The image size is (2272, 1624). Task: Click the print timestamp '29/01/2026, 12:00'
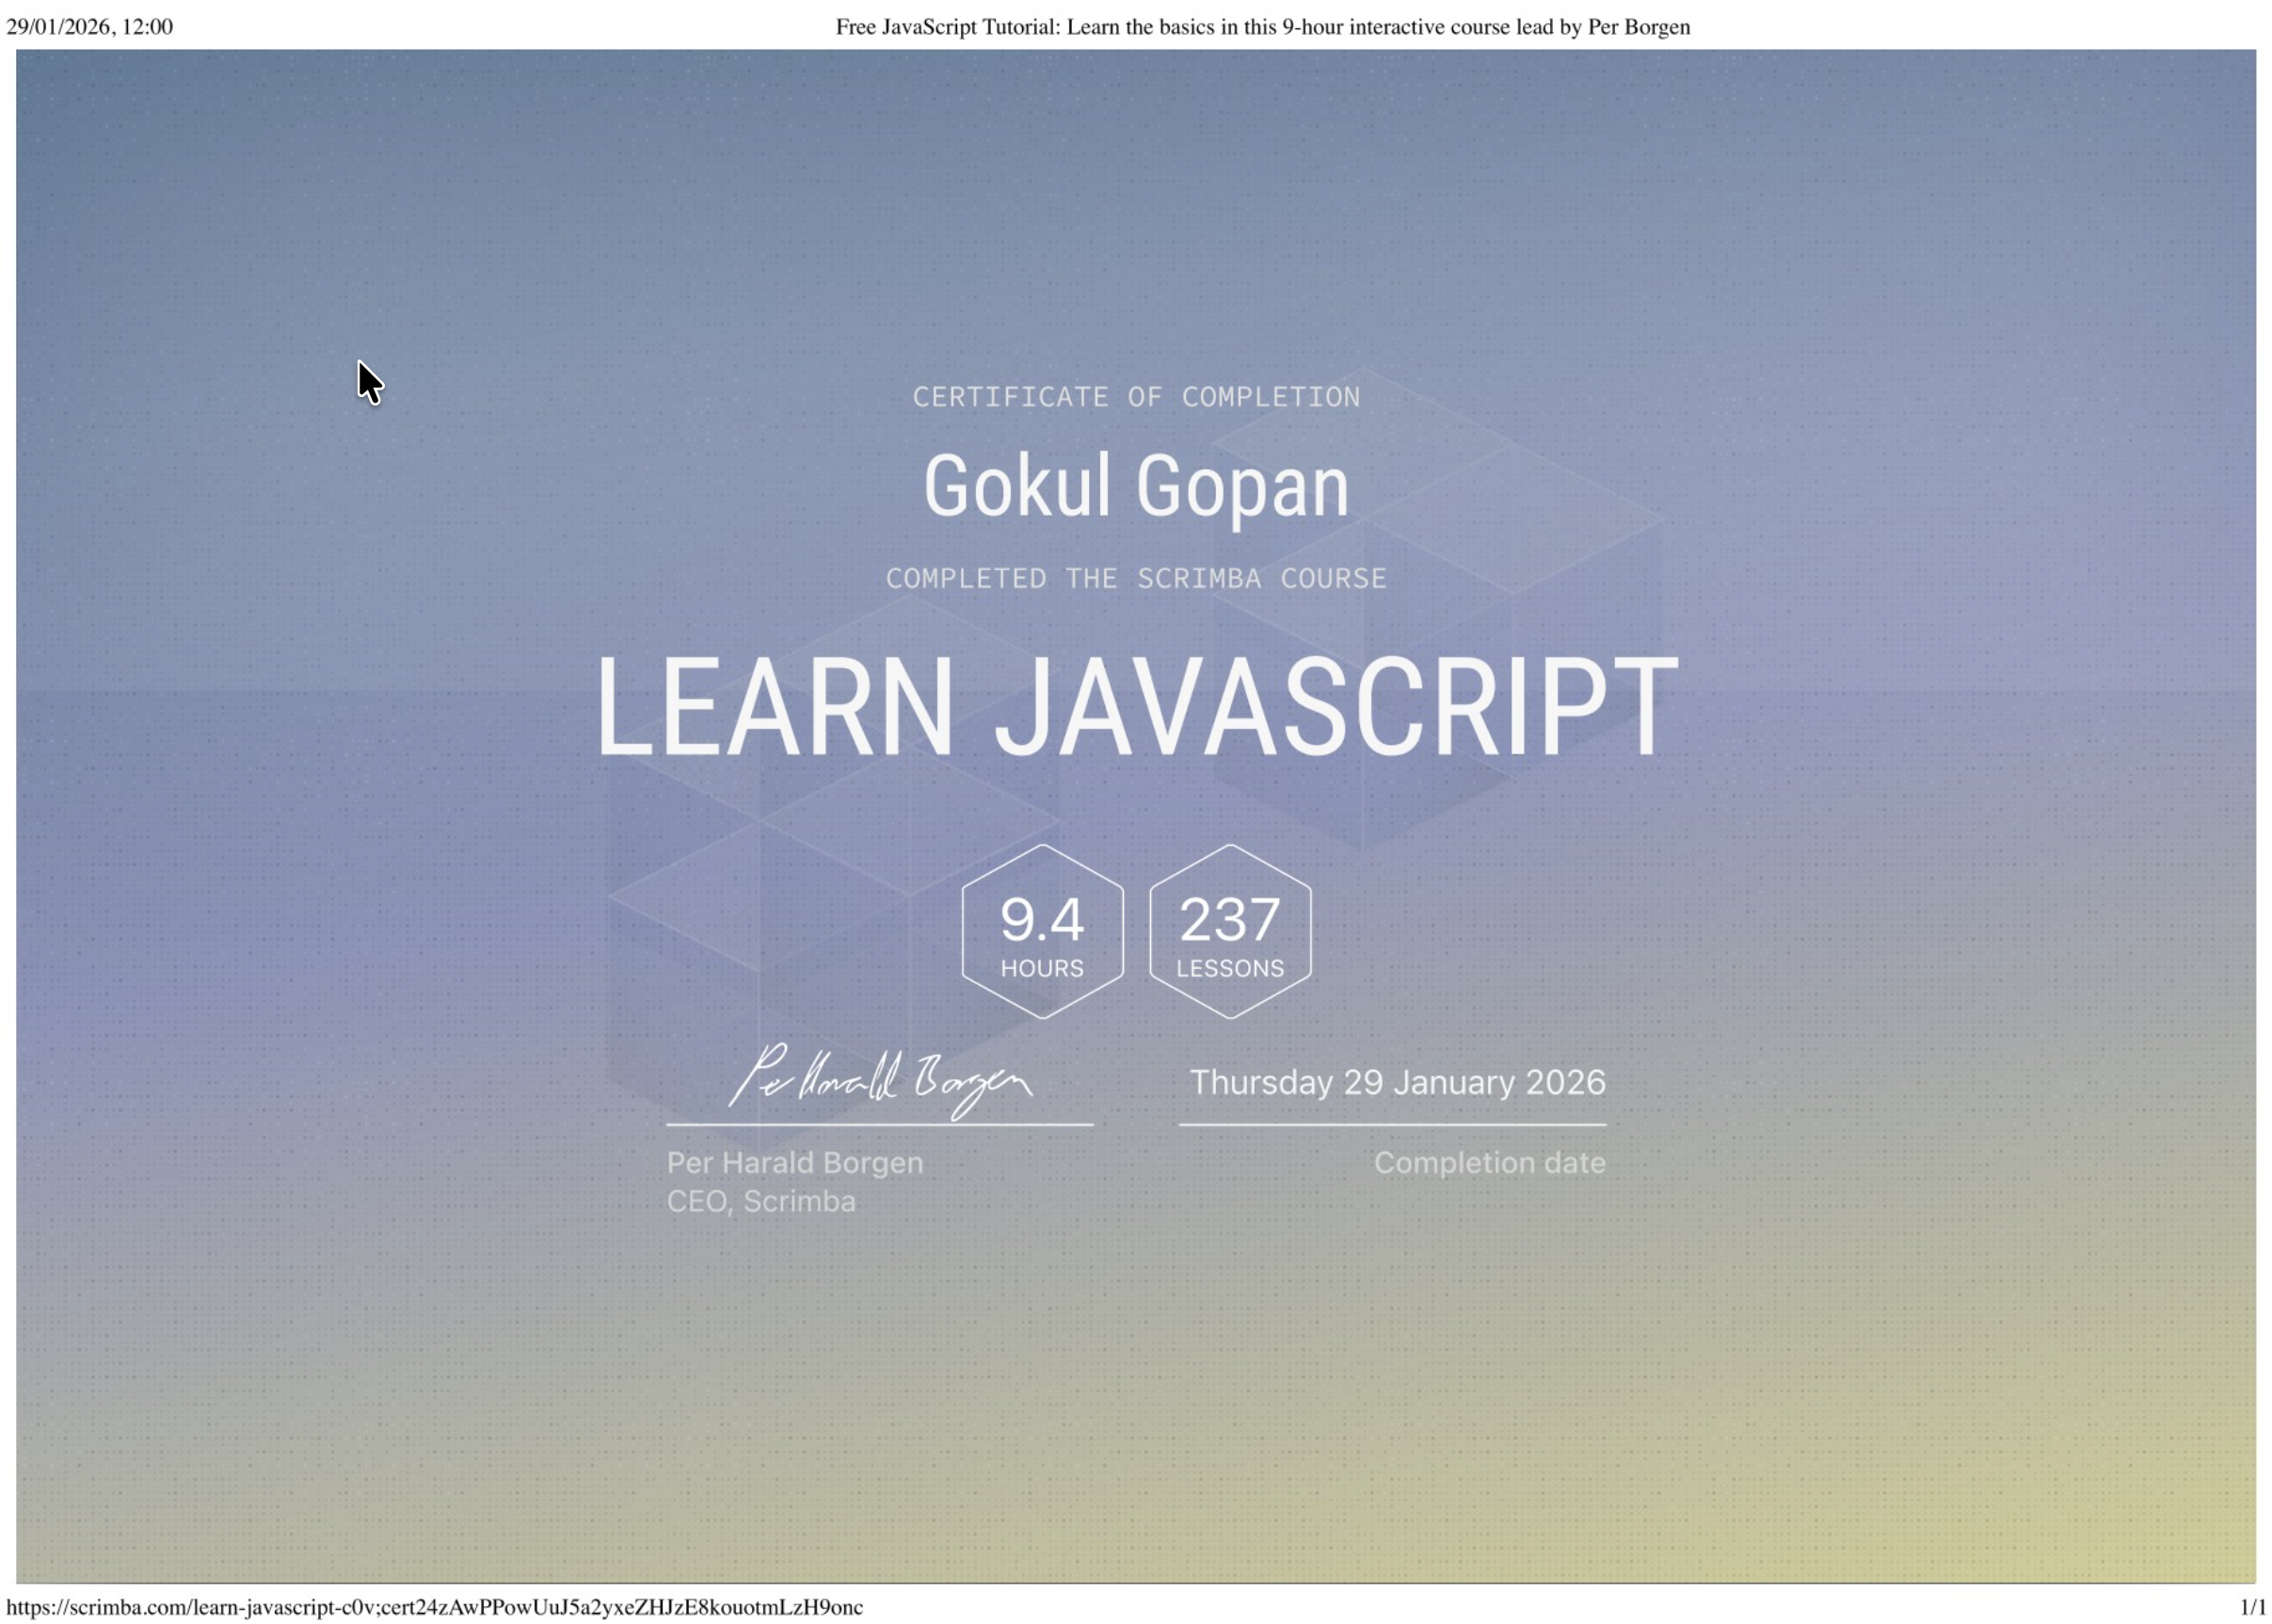[x=90, y=27]
